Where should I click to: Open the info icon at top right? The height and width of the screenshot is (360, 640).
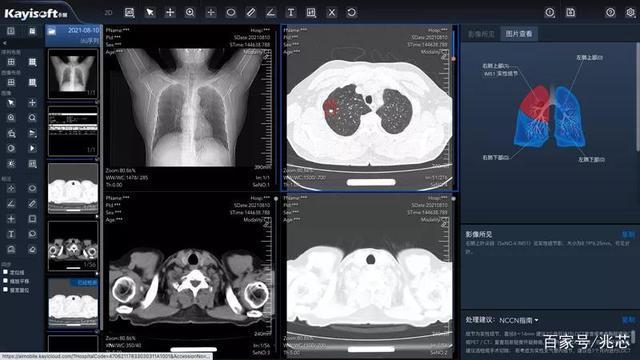click(x=550, y=13)
